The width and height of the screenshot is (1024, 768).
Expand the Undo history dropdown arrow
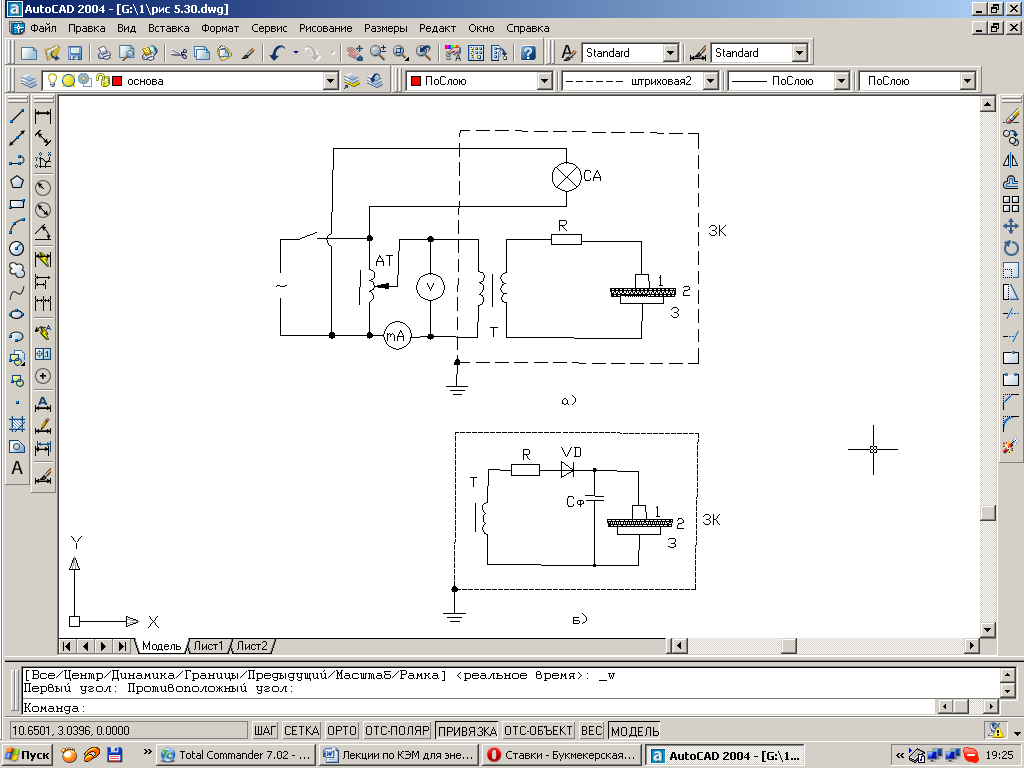coord(296,53)
